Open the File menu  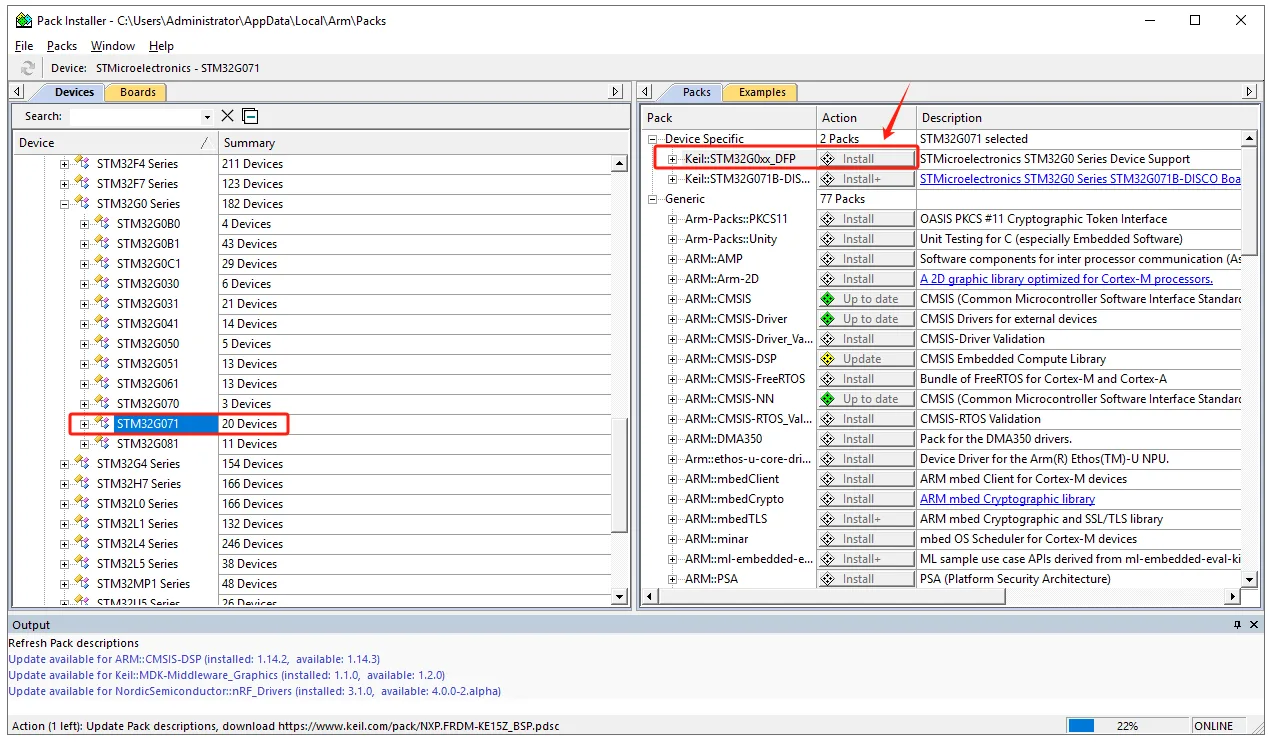(x=24, y=46)
